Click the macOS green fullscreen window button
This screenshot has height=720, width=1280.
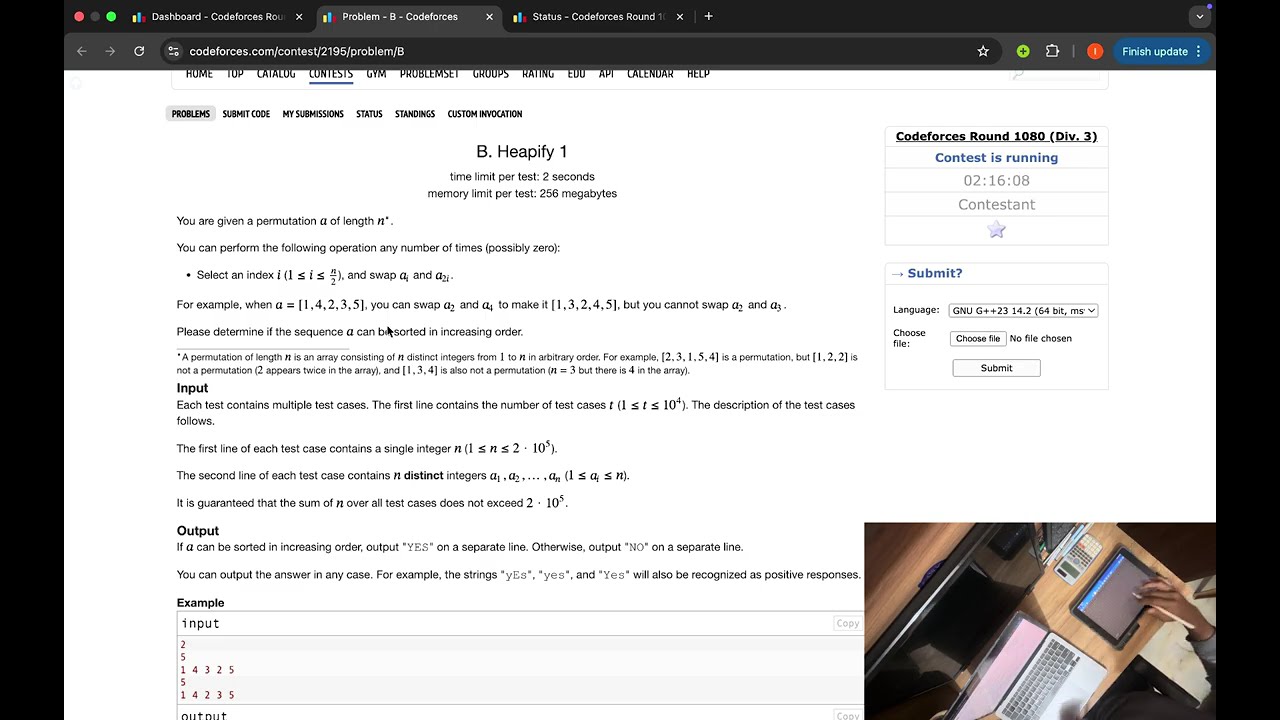[x=111, y=16]
